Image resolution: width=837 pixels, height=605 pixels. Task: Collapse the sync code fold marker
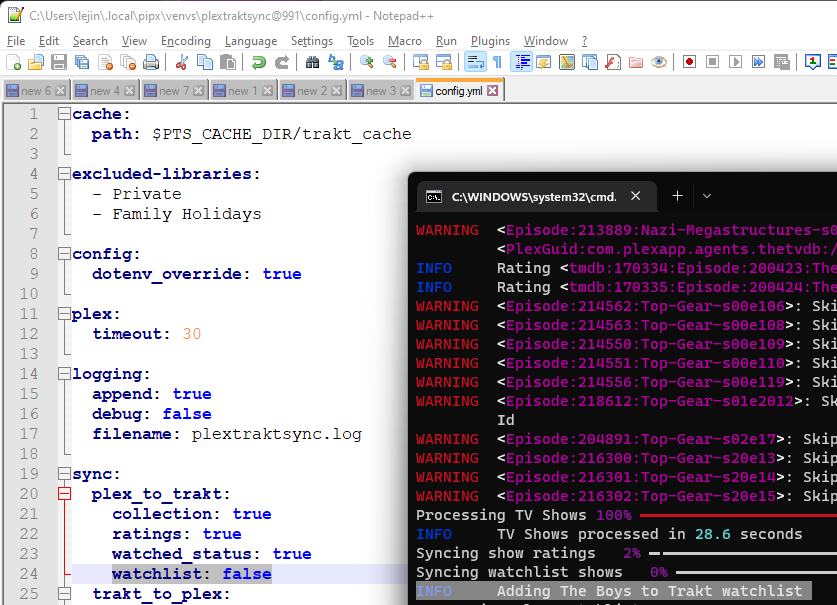click(x=63, y=473)
